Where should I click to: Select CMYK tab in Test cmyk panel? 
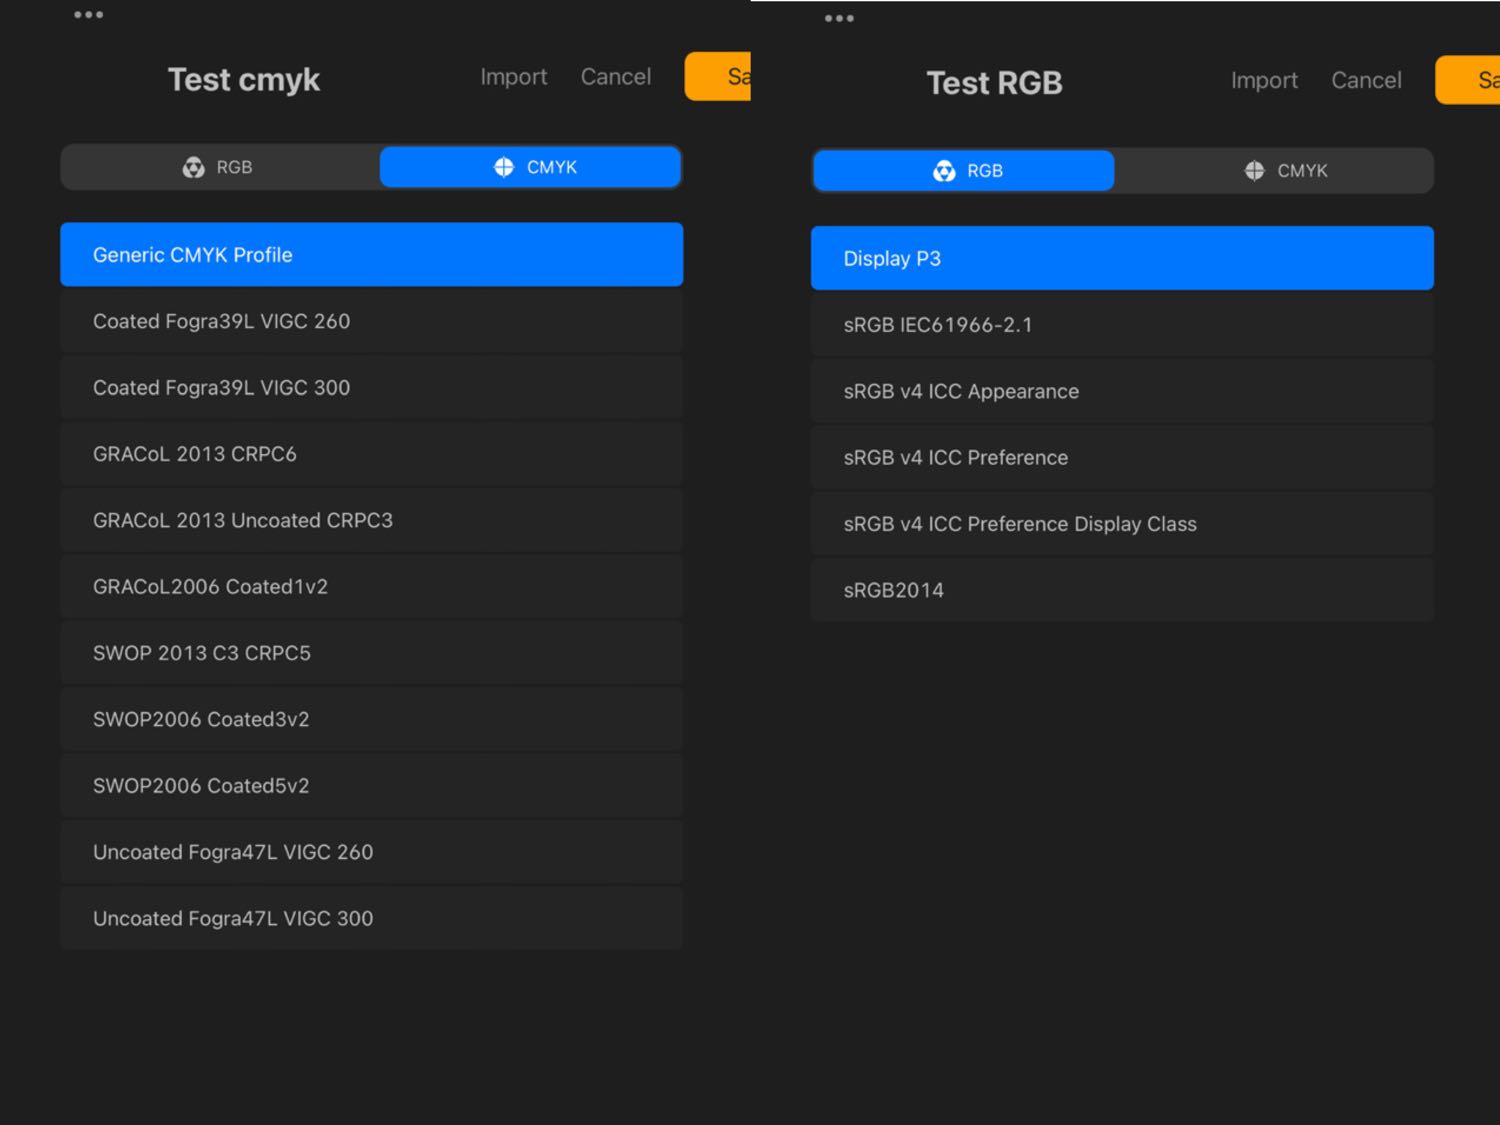click(x=531, y=167)
